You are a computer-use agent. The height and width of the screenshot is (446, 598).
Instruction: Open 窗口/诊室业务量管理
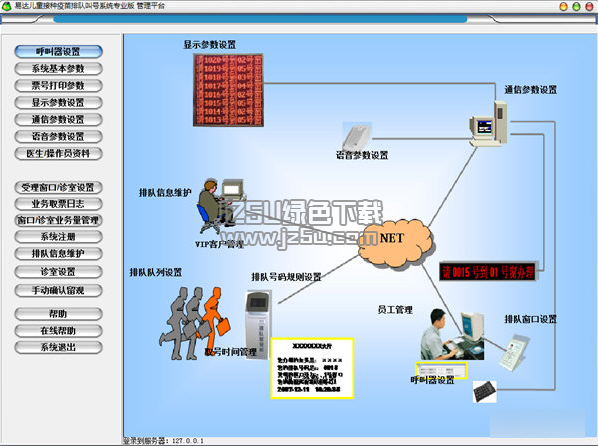58,220
